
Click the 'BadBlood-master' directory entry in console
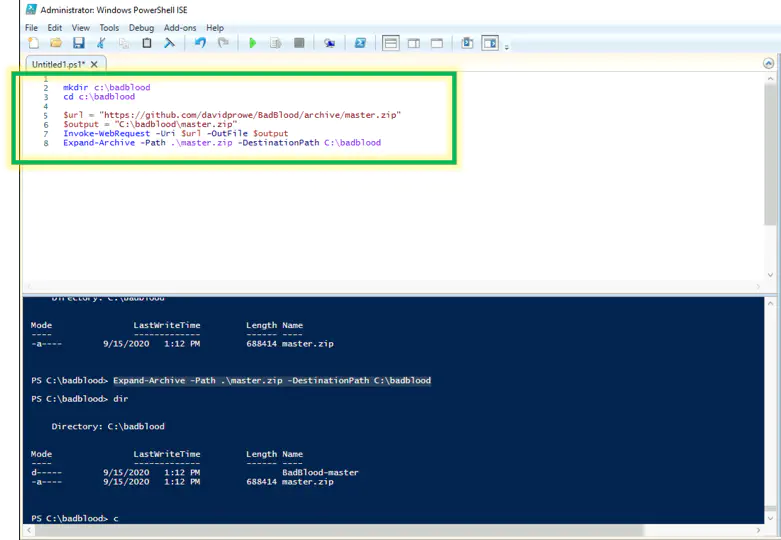click(320, 472)
